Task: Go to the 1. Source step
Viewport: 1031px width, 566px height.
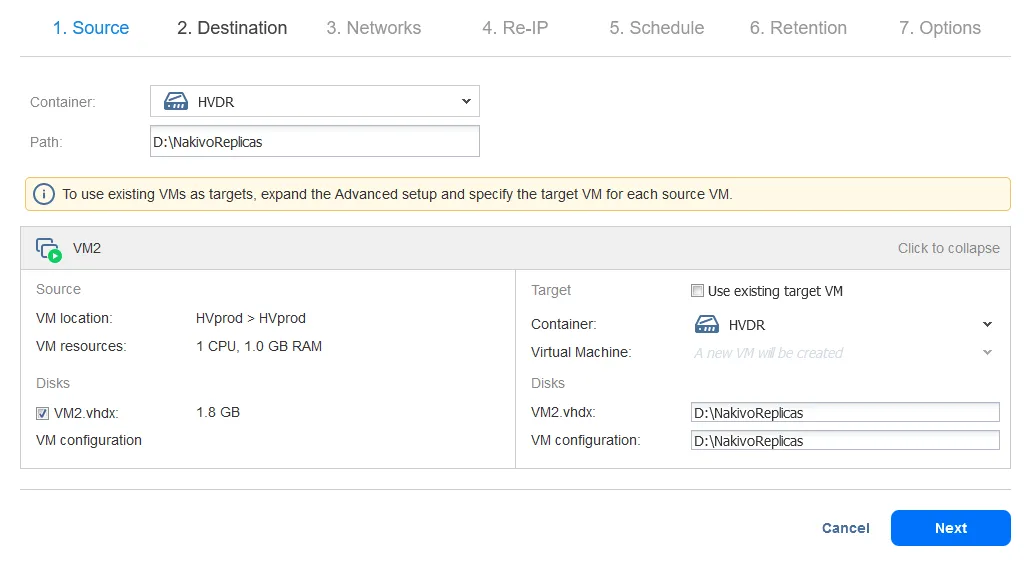Action: tap(91, 28)
